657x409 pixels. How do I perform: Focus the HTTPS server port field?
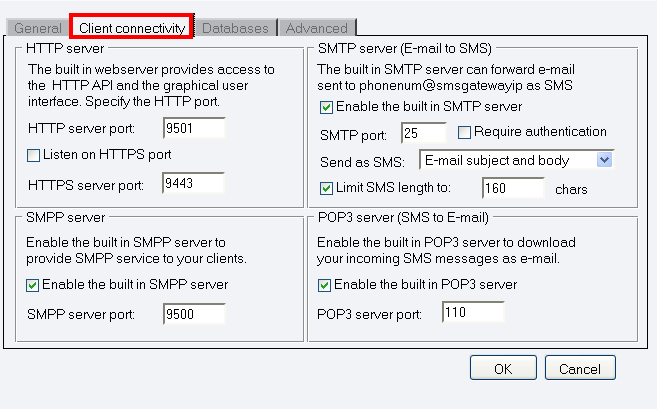point(193,183)
